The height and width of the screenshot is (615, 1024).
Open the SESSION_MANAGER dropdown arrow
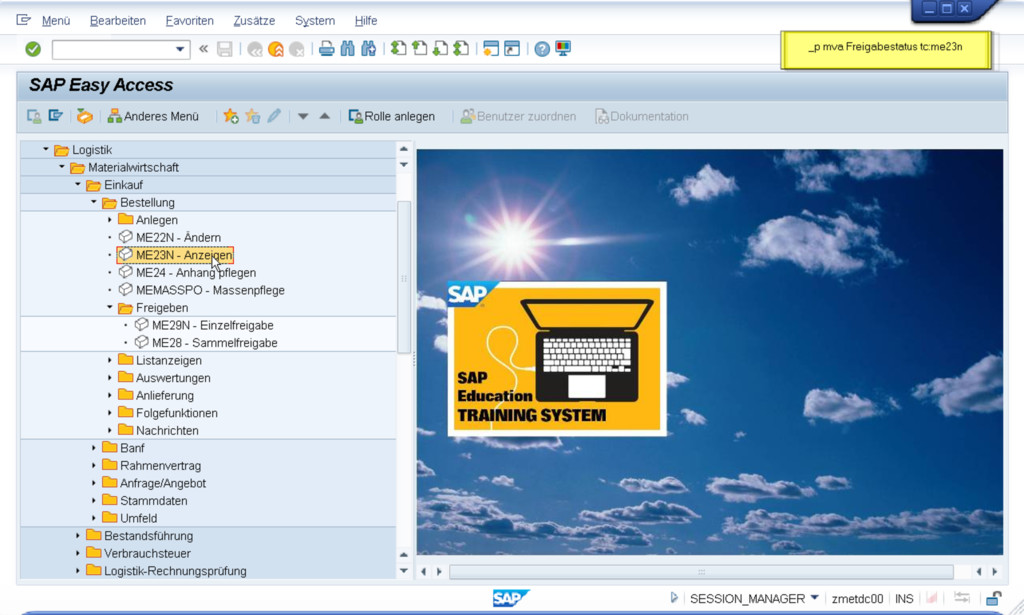click(x=815, y=598)
